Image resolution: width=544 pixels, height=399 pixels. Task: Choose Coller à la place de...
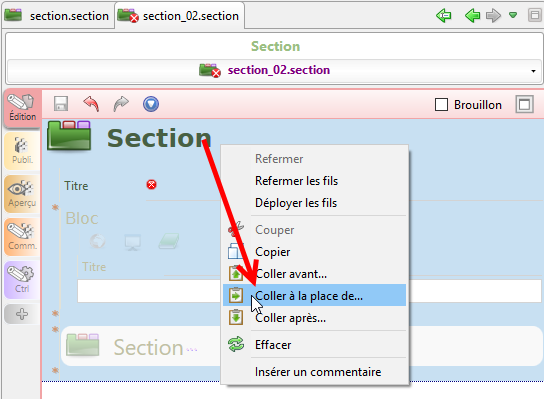315,296
